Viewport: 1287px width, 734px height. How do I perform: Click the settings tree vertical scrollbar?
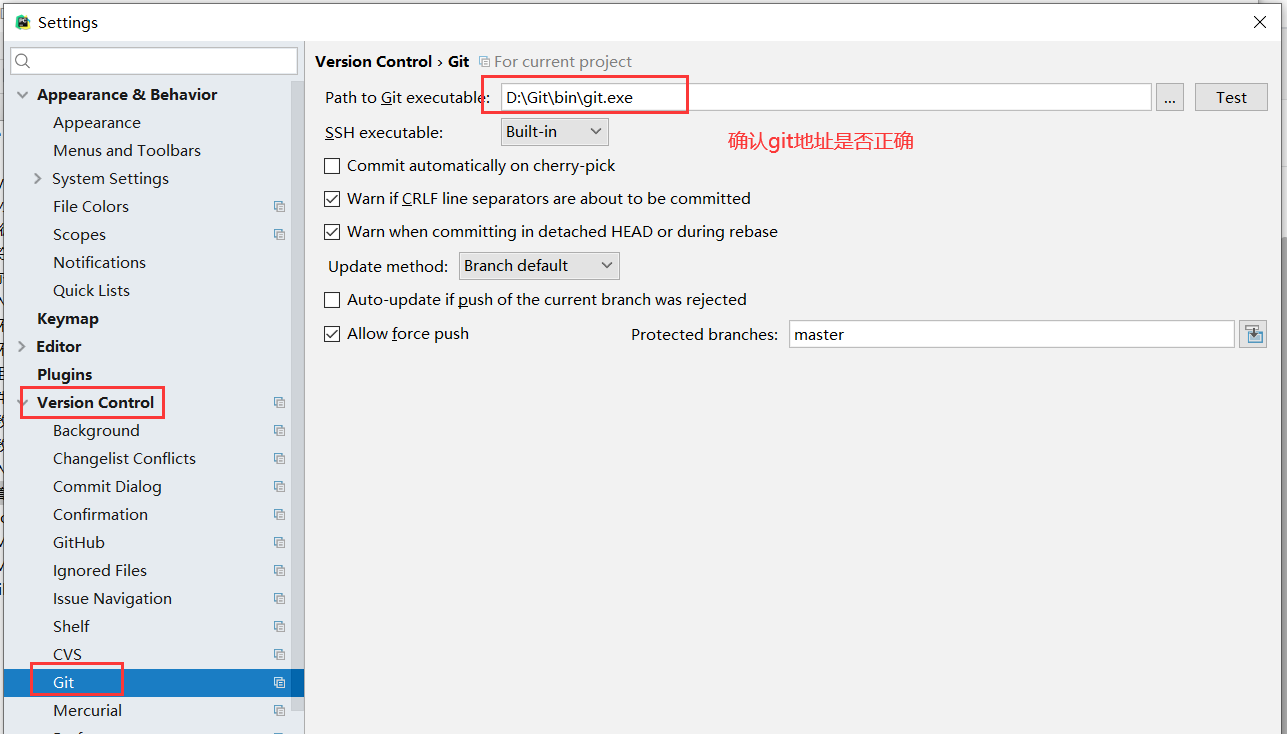pos(297,395)
